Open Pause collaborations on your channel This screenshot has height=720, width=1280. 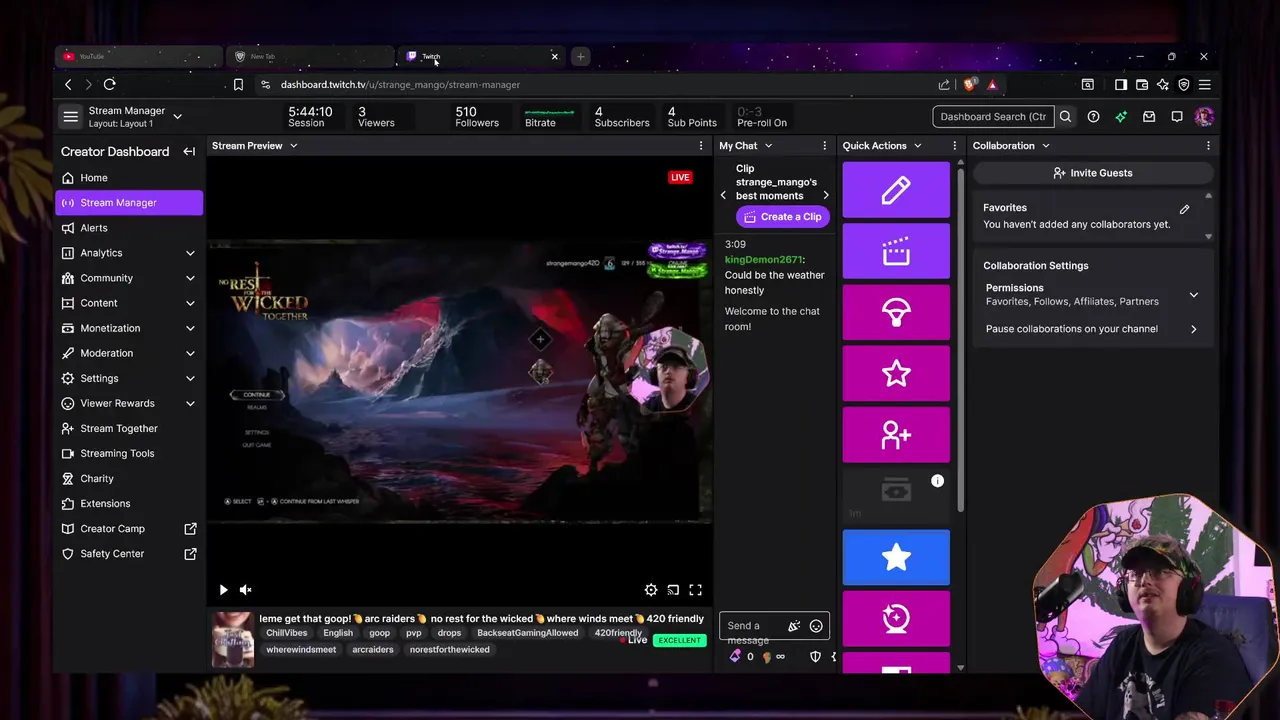coord(1092,329)
